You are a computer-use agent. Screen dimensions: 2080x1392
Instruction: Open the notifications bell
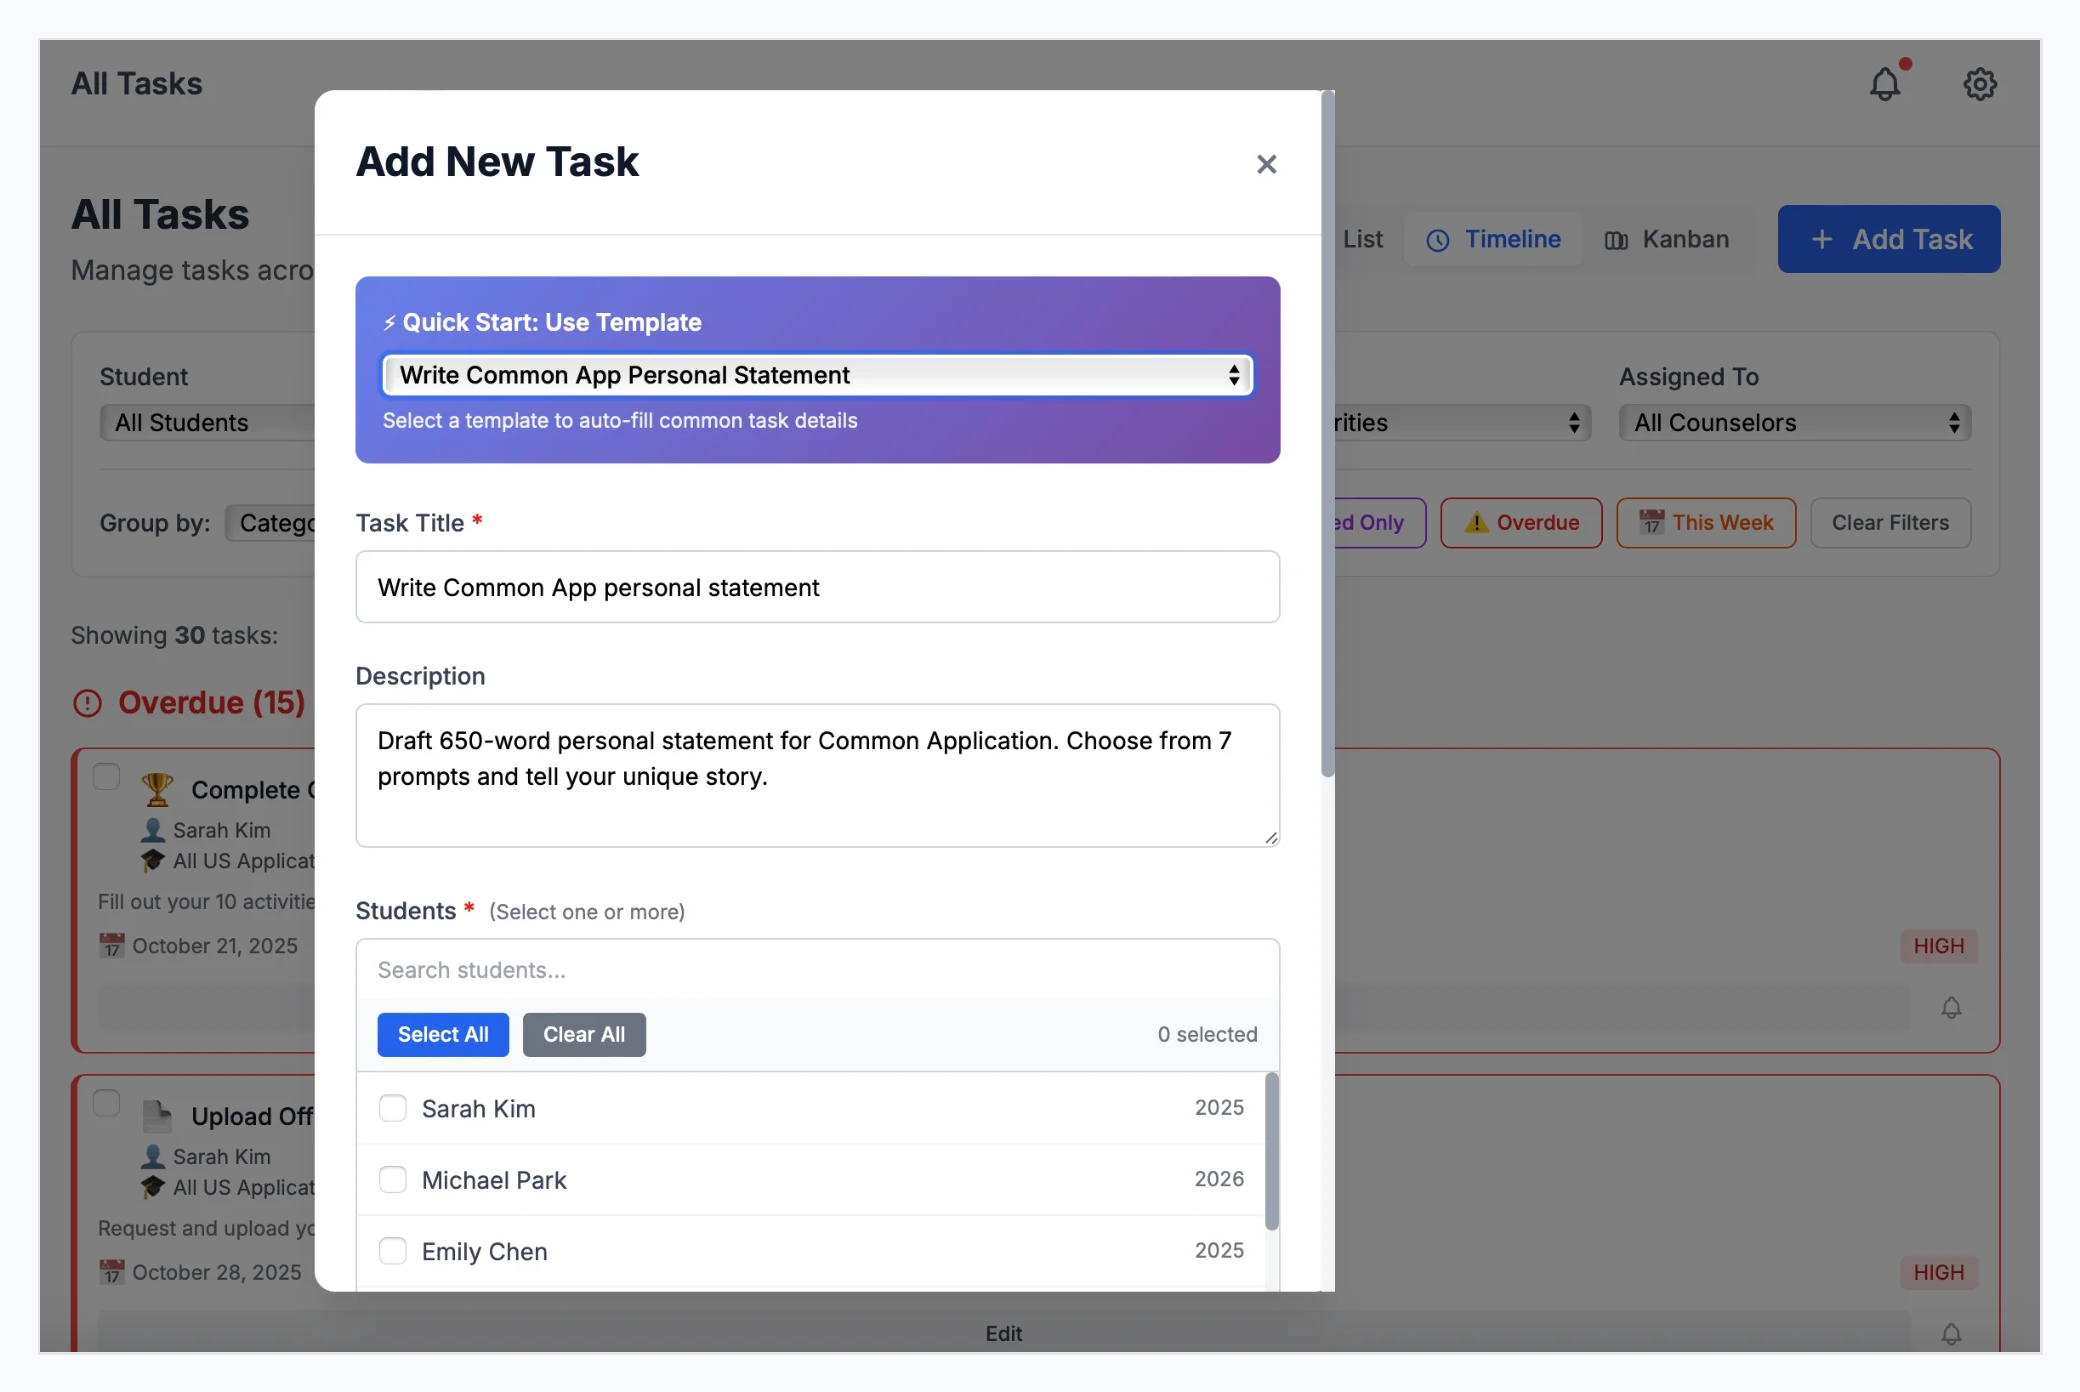[x=1884, y=84]
